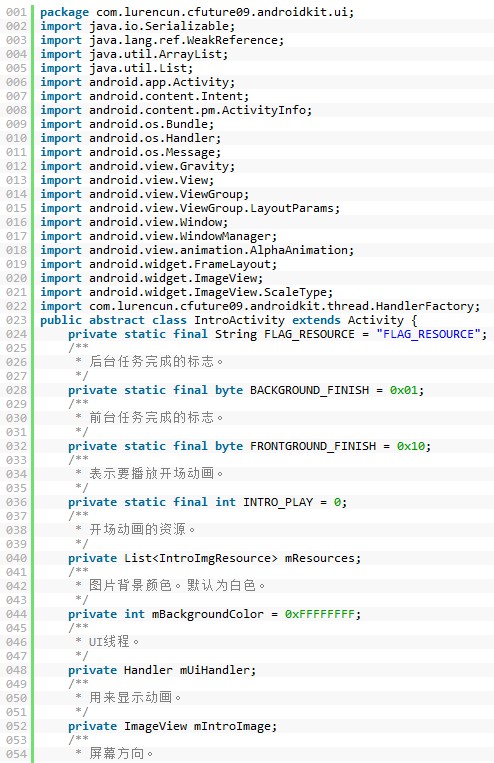Click the FRONTGROUND_FINISH constant name

coord(313,446)
